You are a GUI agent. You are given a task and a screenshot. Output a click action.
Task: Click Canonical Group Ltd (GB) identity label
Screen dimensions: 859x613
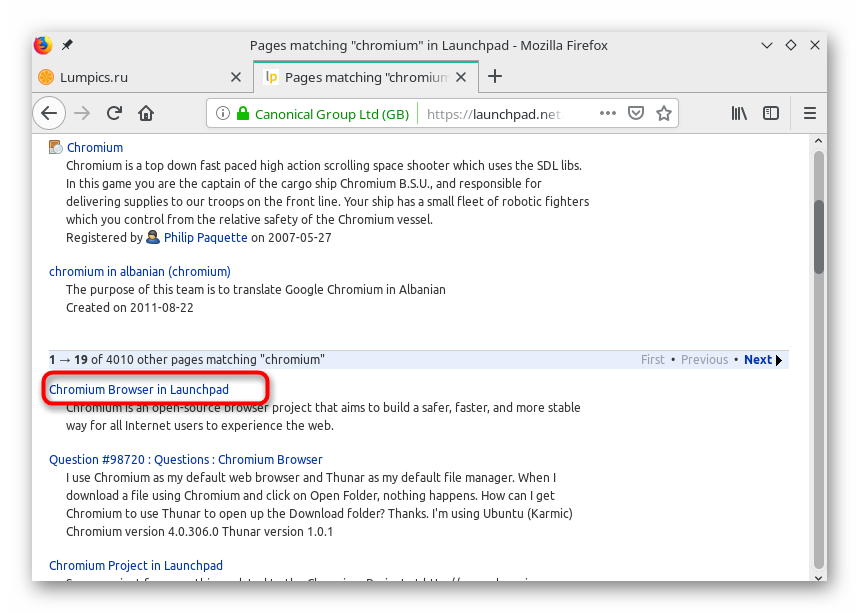point(332,114)
